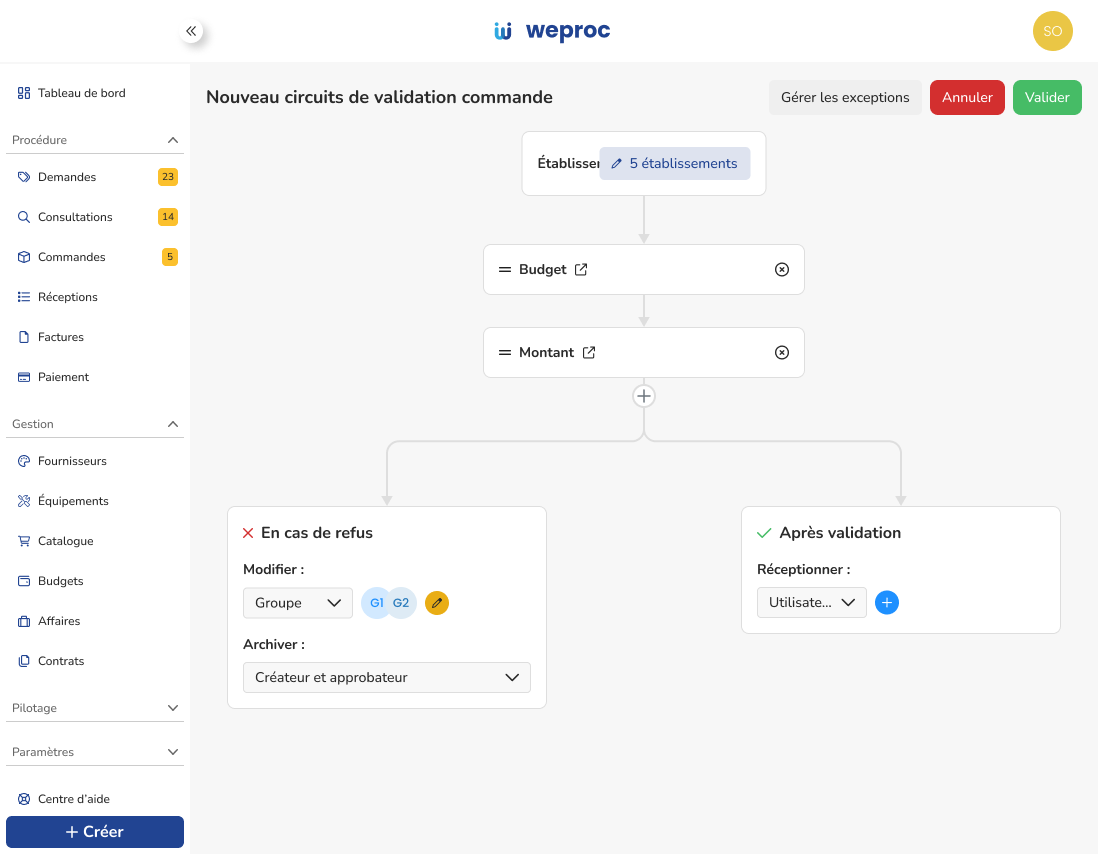Image resolution: width=1098 pixels, height=854 pixels.
Task: Open the Tableau de bord dashboard icon
Action: 22,92
